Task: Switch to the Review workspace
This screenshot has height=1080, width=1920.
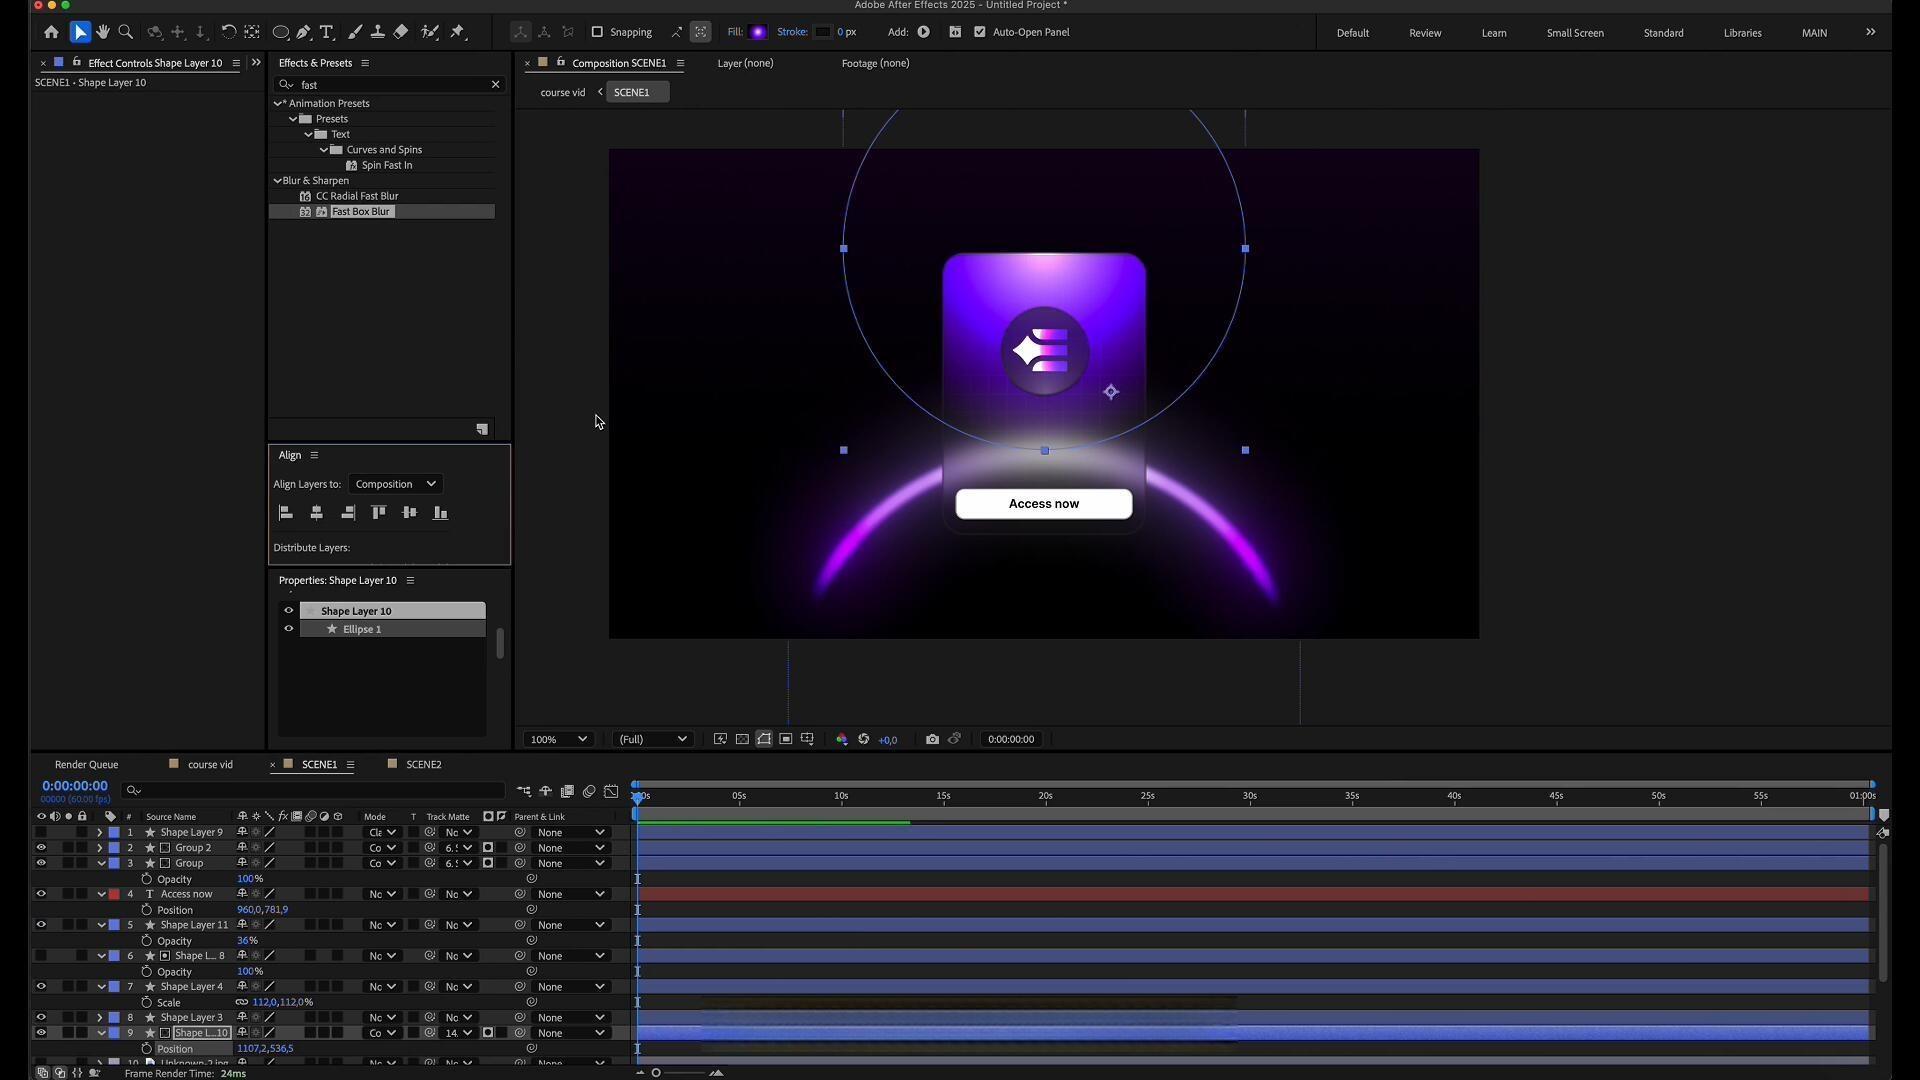Action: (x=1425, y=33)
